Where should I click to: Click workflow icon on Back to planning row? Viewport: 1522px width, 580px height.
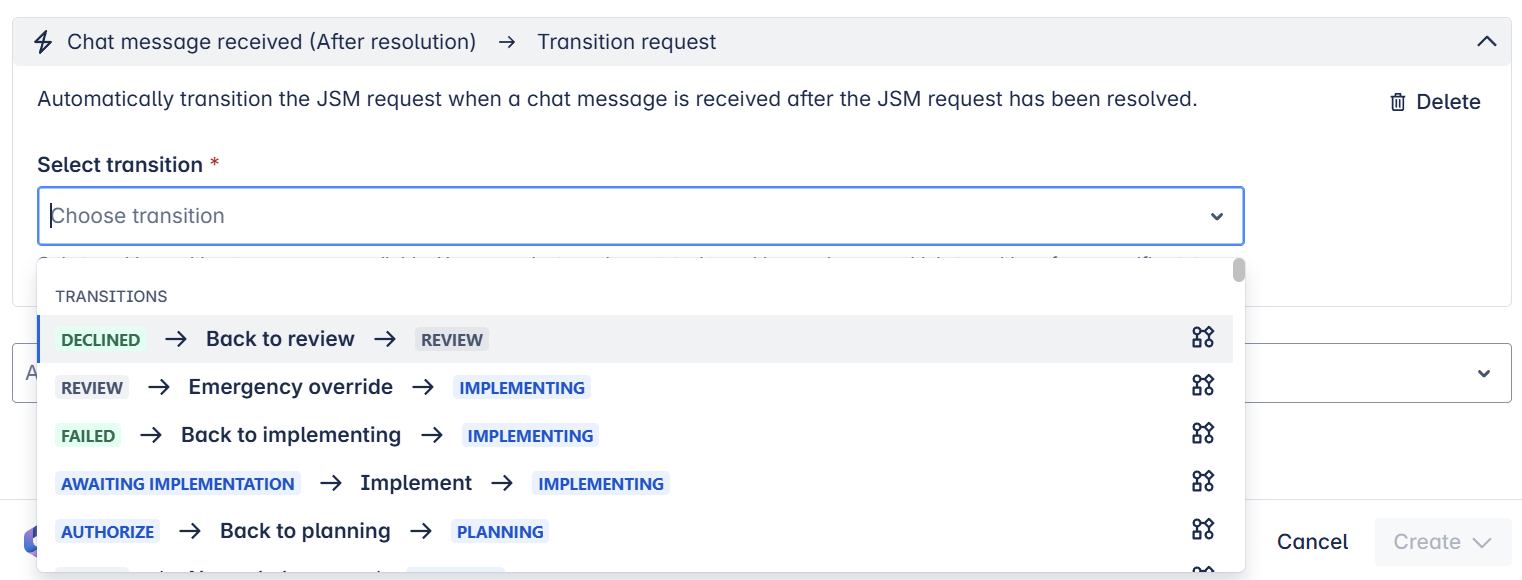click(1202, 530)
